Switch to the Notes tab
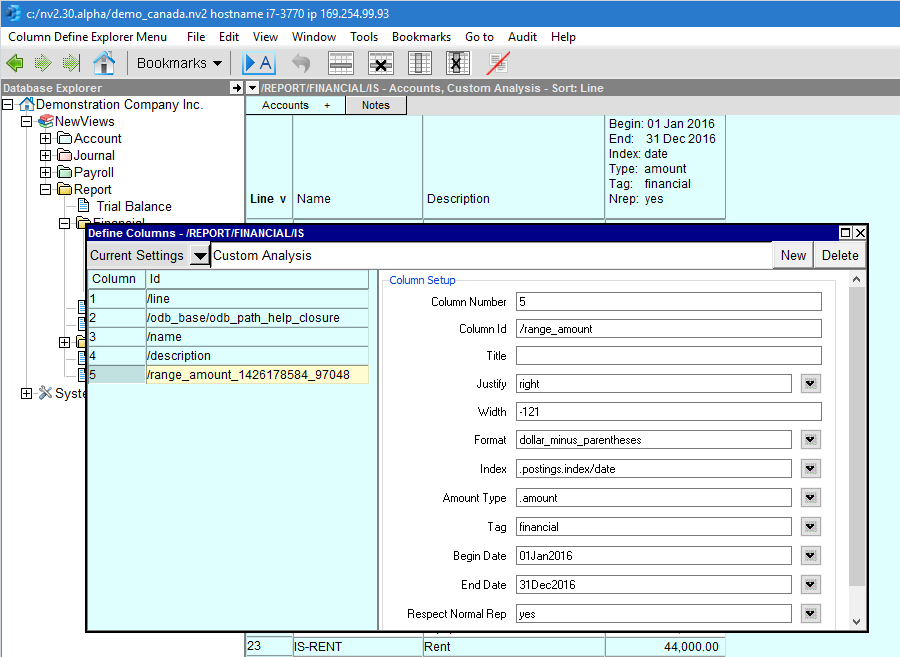The width and height of the screenshot is (900, 657). 376,105
